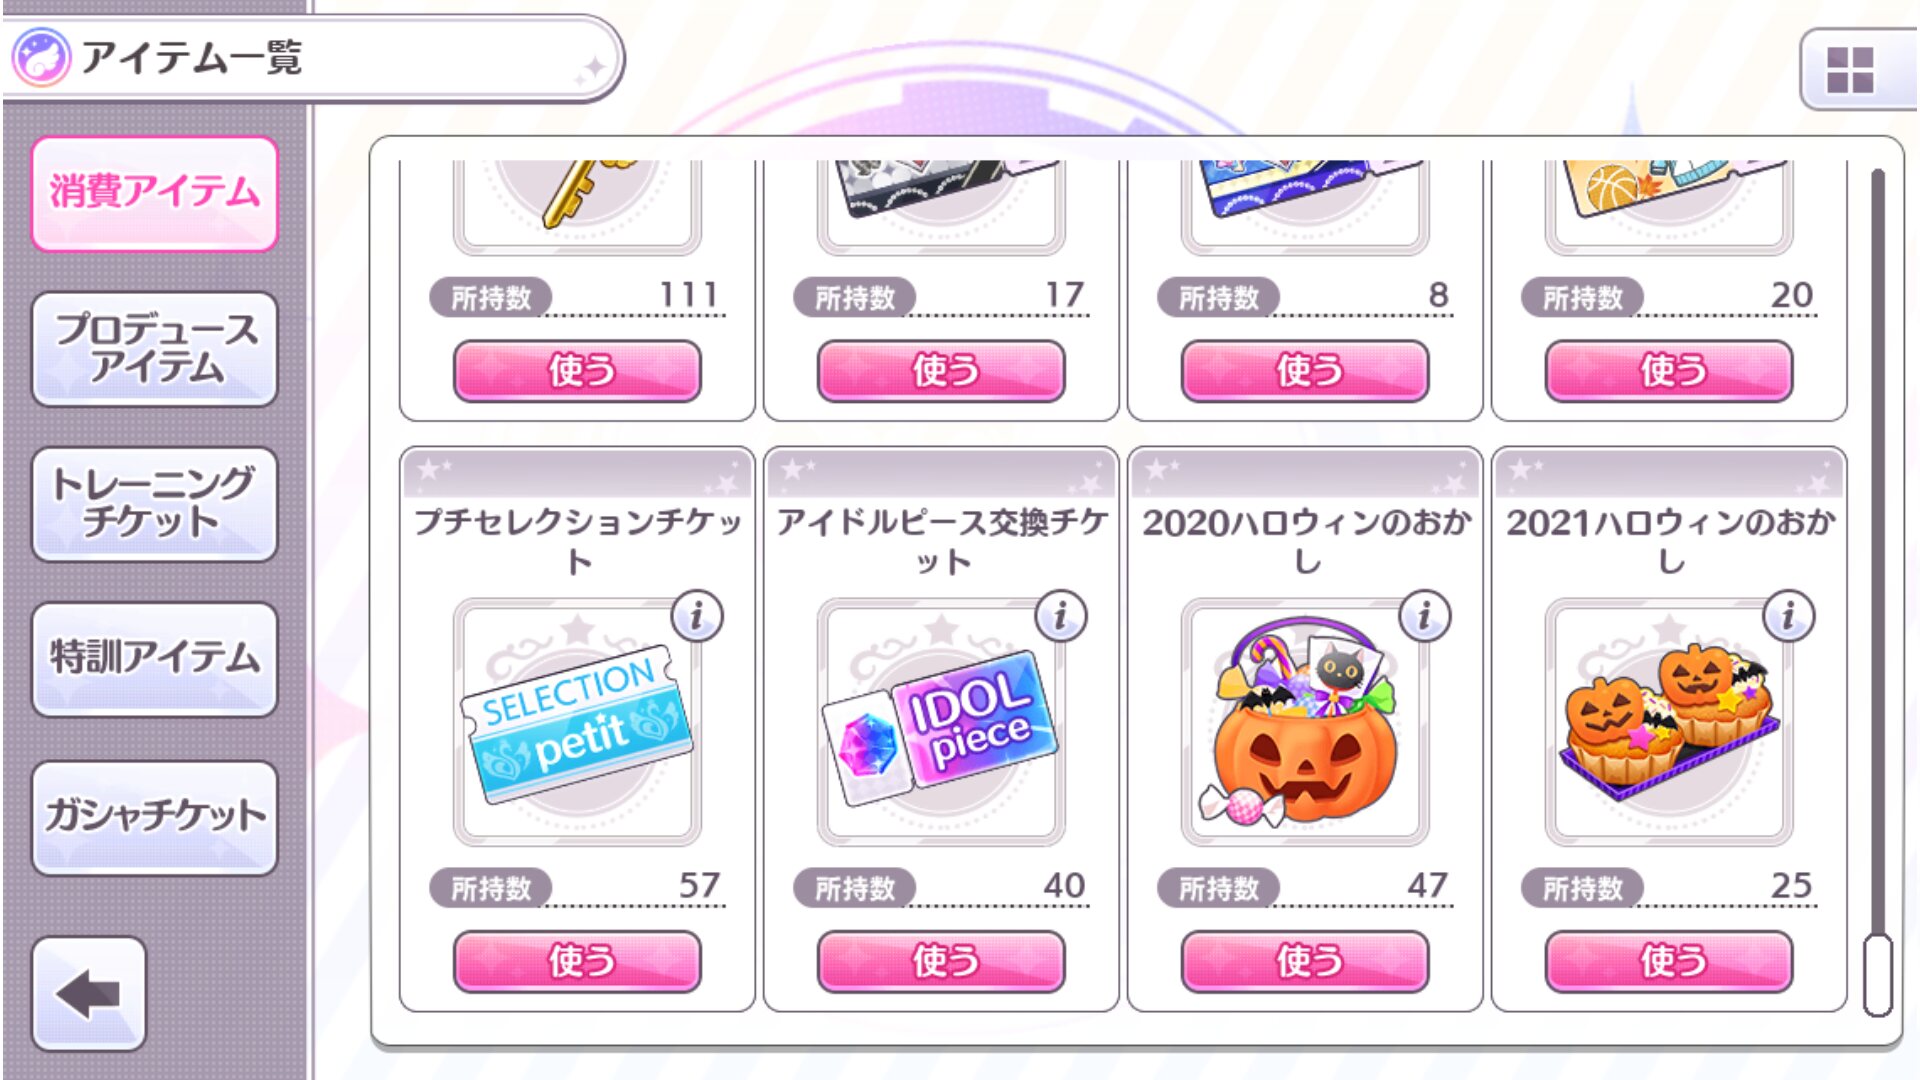Go back with the arrow button
The width and height of the screenshot is (1920, 1080).
89,993
